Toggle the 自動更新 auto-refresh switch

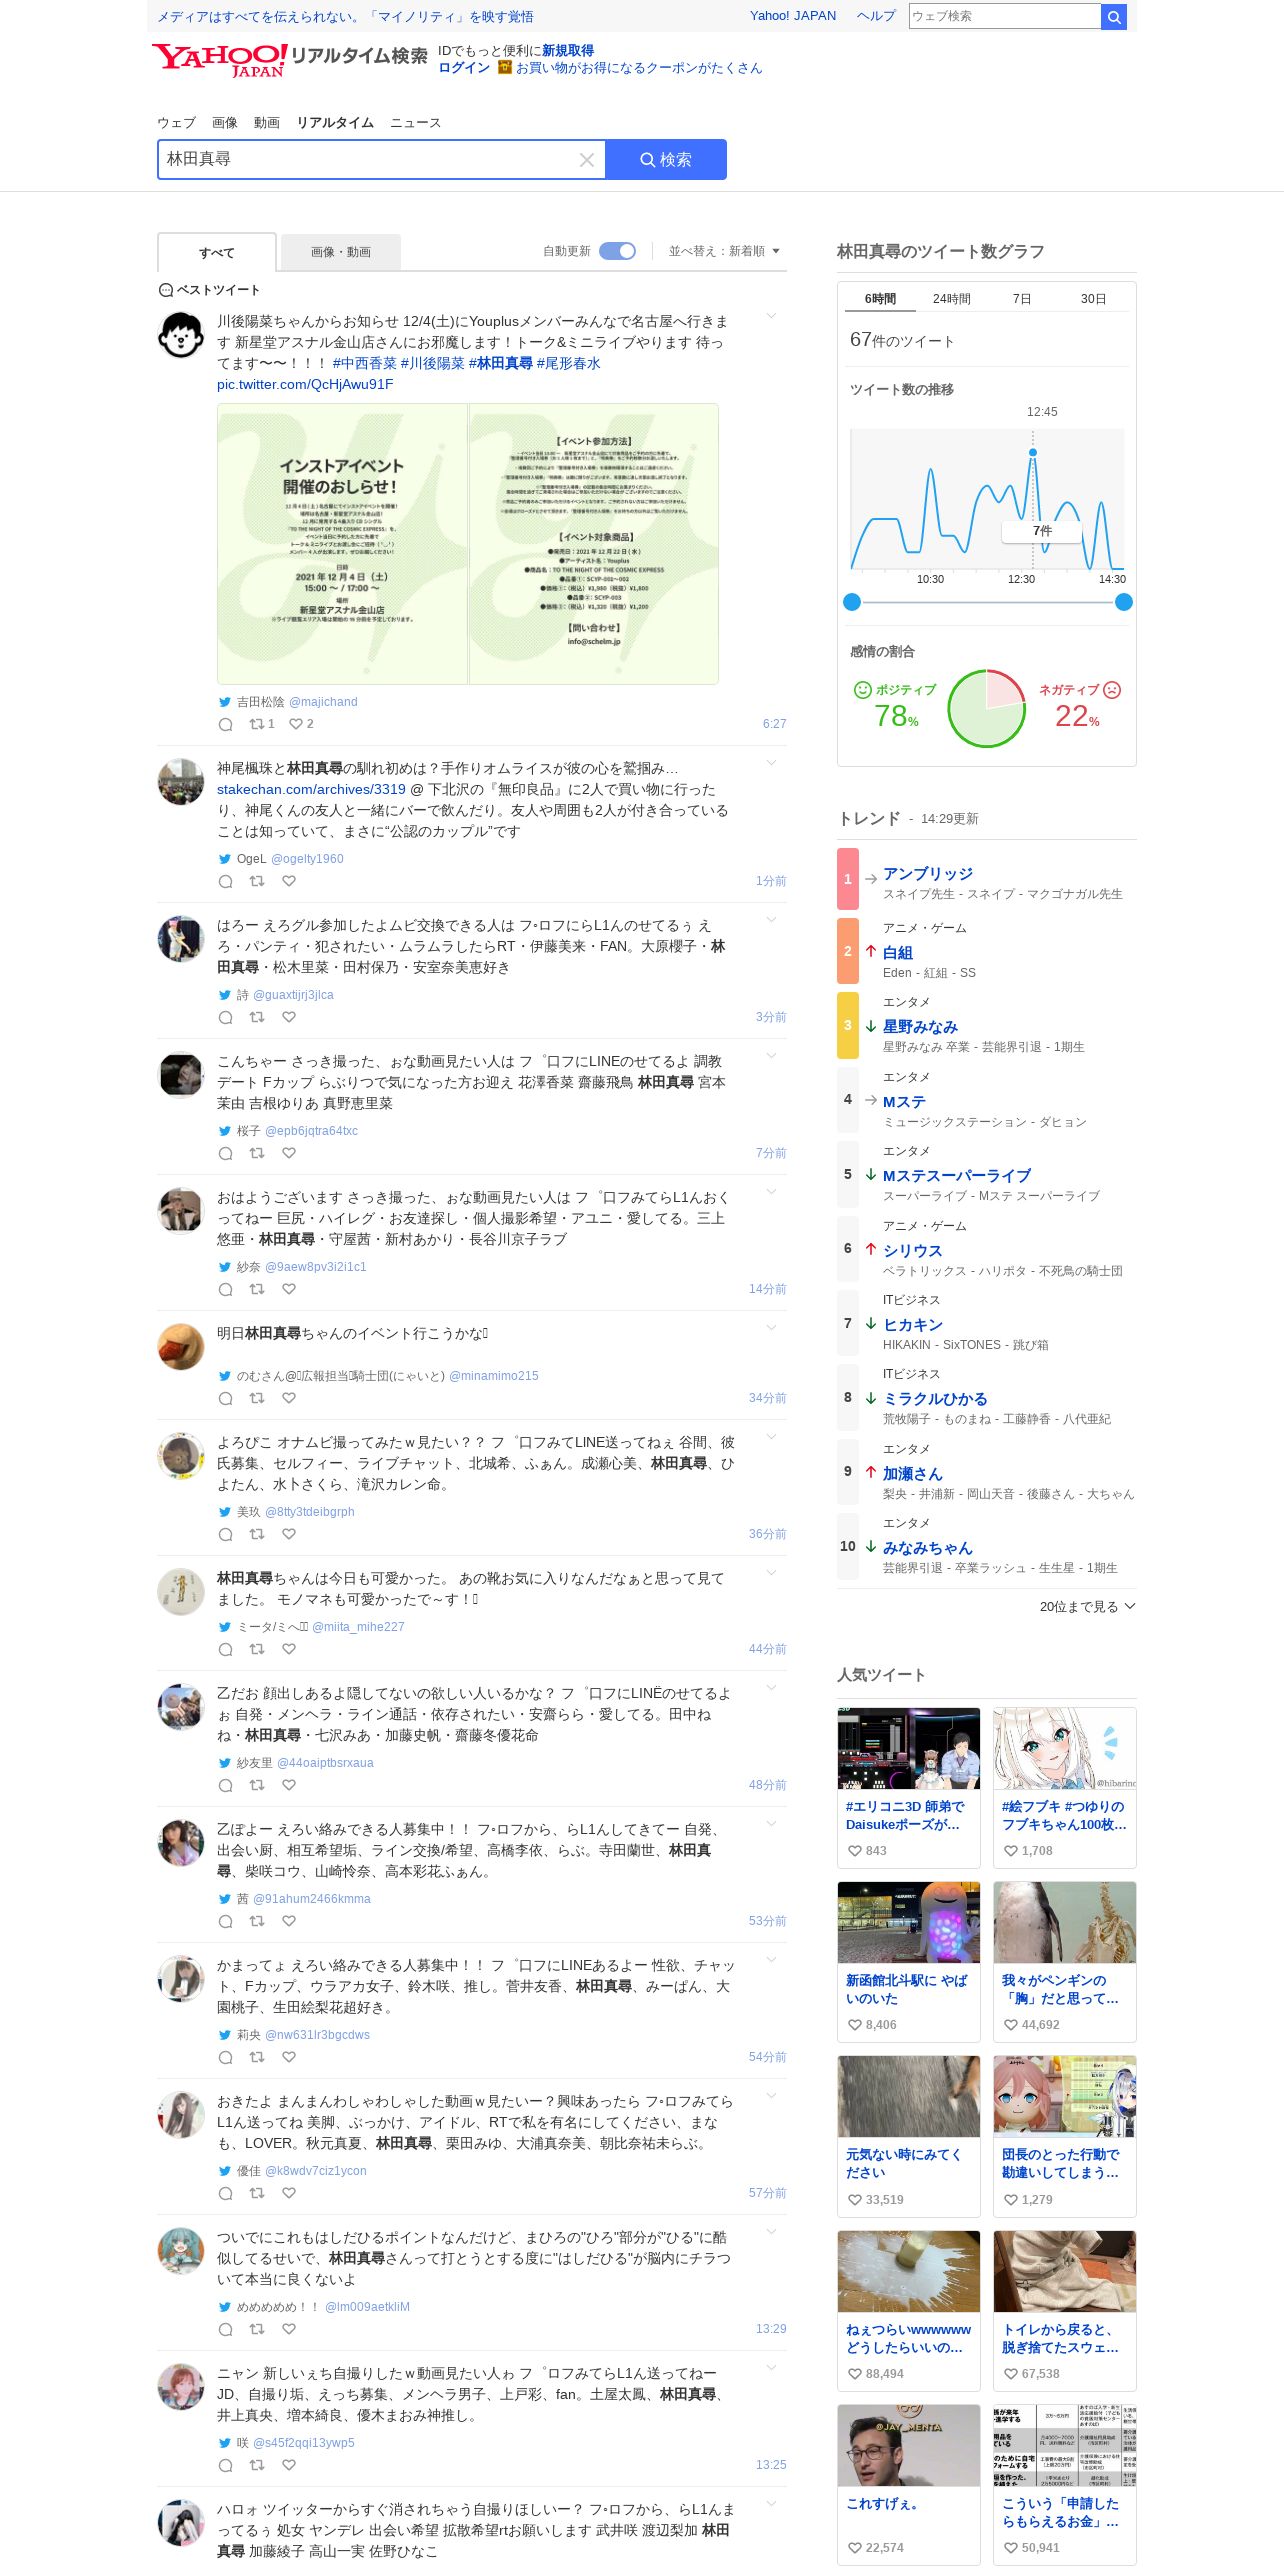[x=617, y=251]
